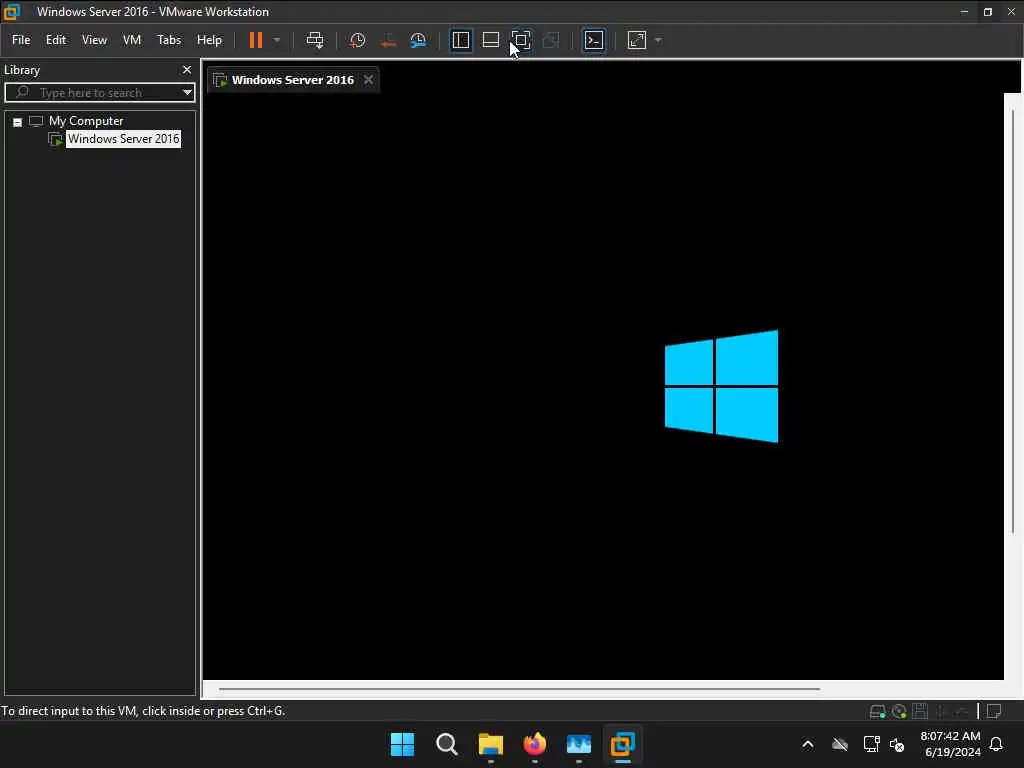The height and width of the screenshot is (768, 1024).
Task: Show hidden system tray icons
Action: 808,744
